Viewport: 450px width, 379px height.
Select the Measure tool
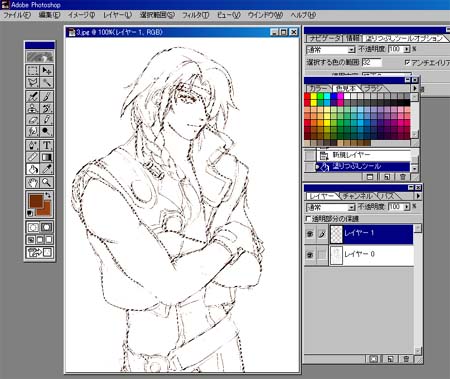[x=33, y=157]
